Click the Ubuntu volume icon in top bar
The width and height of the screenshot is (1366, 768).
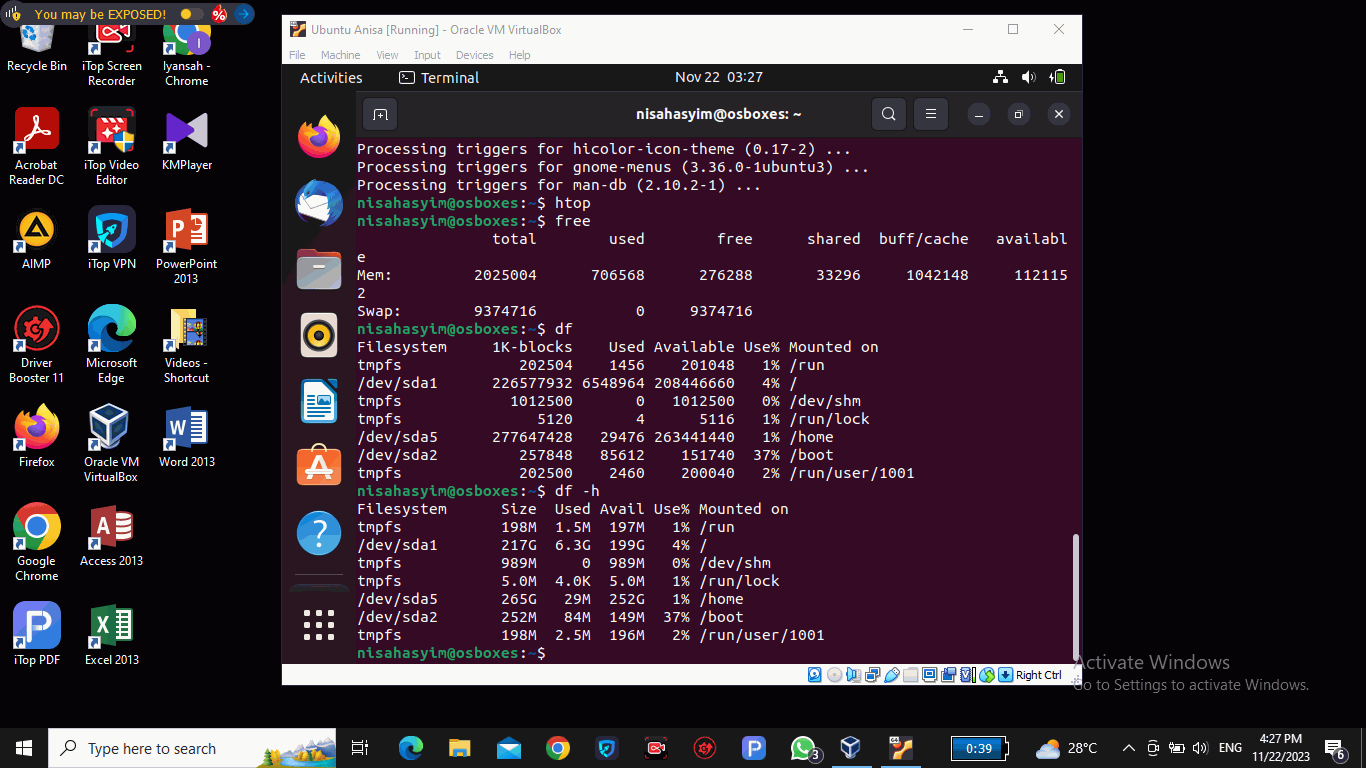tap(1028, 77)
